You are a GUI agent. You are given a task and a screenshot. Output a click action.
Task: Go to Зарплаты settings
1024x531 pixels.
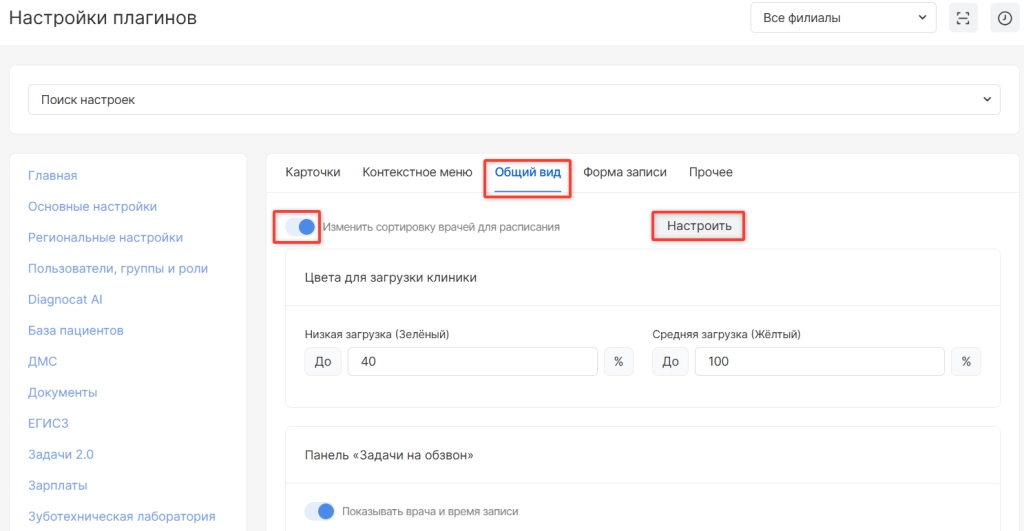(57, 485)
